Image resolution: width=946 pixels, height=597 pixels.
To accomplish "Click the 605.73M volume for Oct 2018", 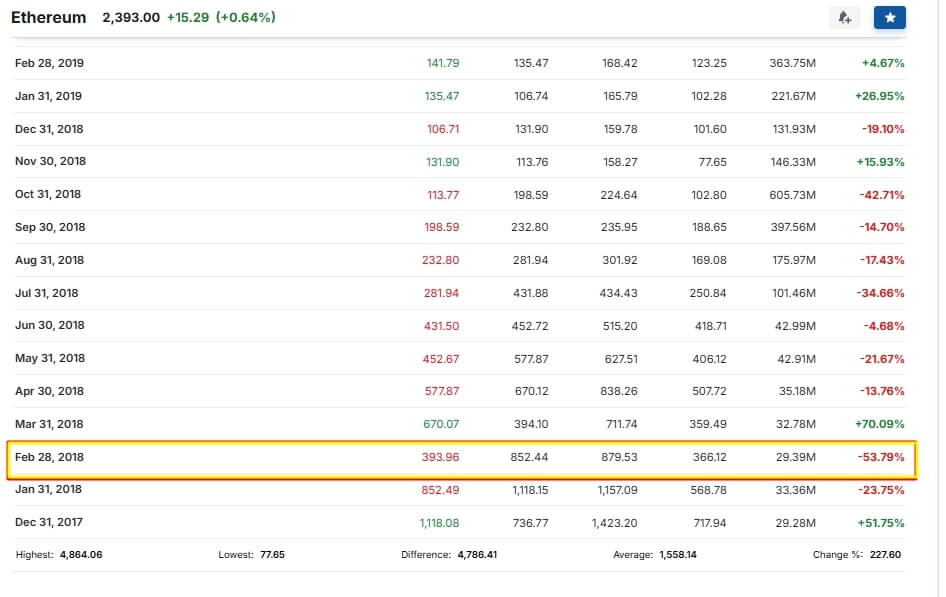I will tap(792, 194).
